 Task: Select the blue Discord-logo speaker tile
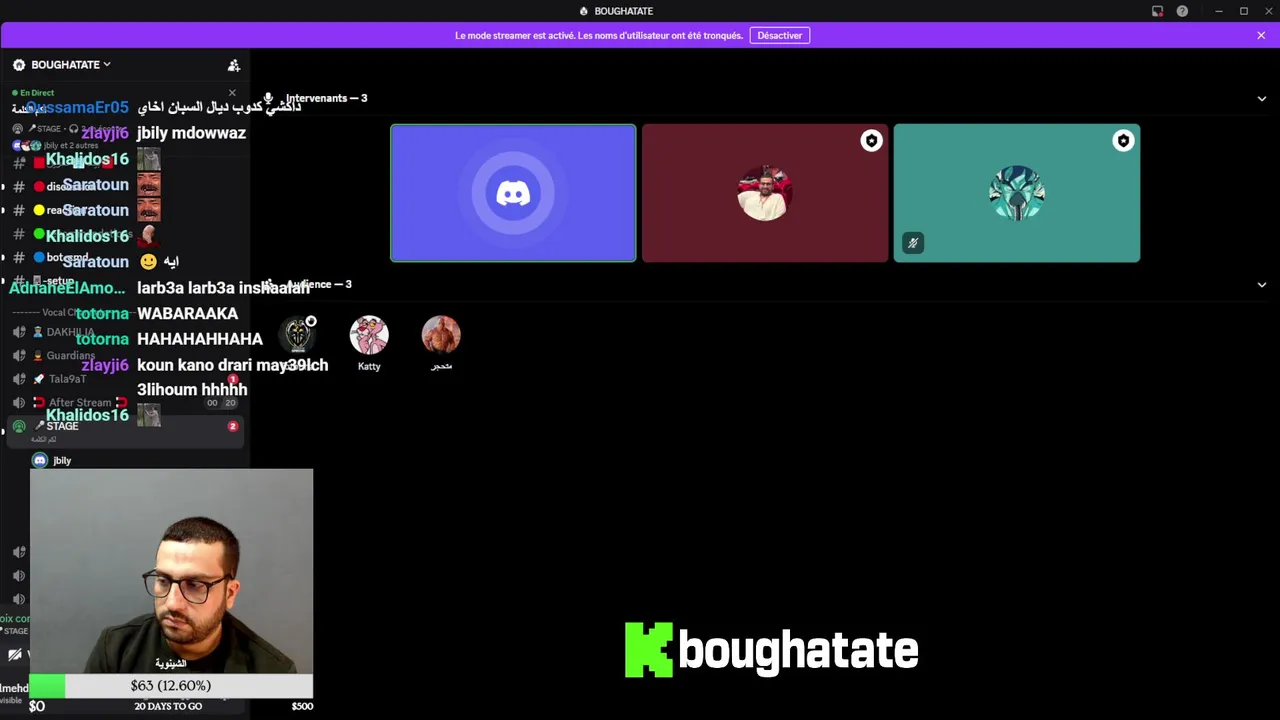[513, 193]
